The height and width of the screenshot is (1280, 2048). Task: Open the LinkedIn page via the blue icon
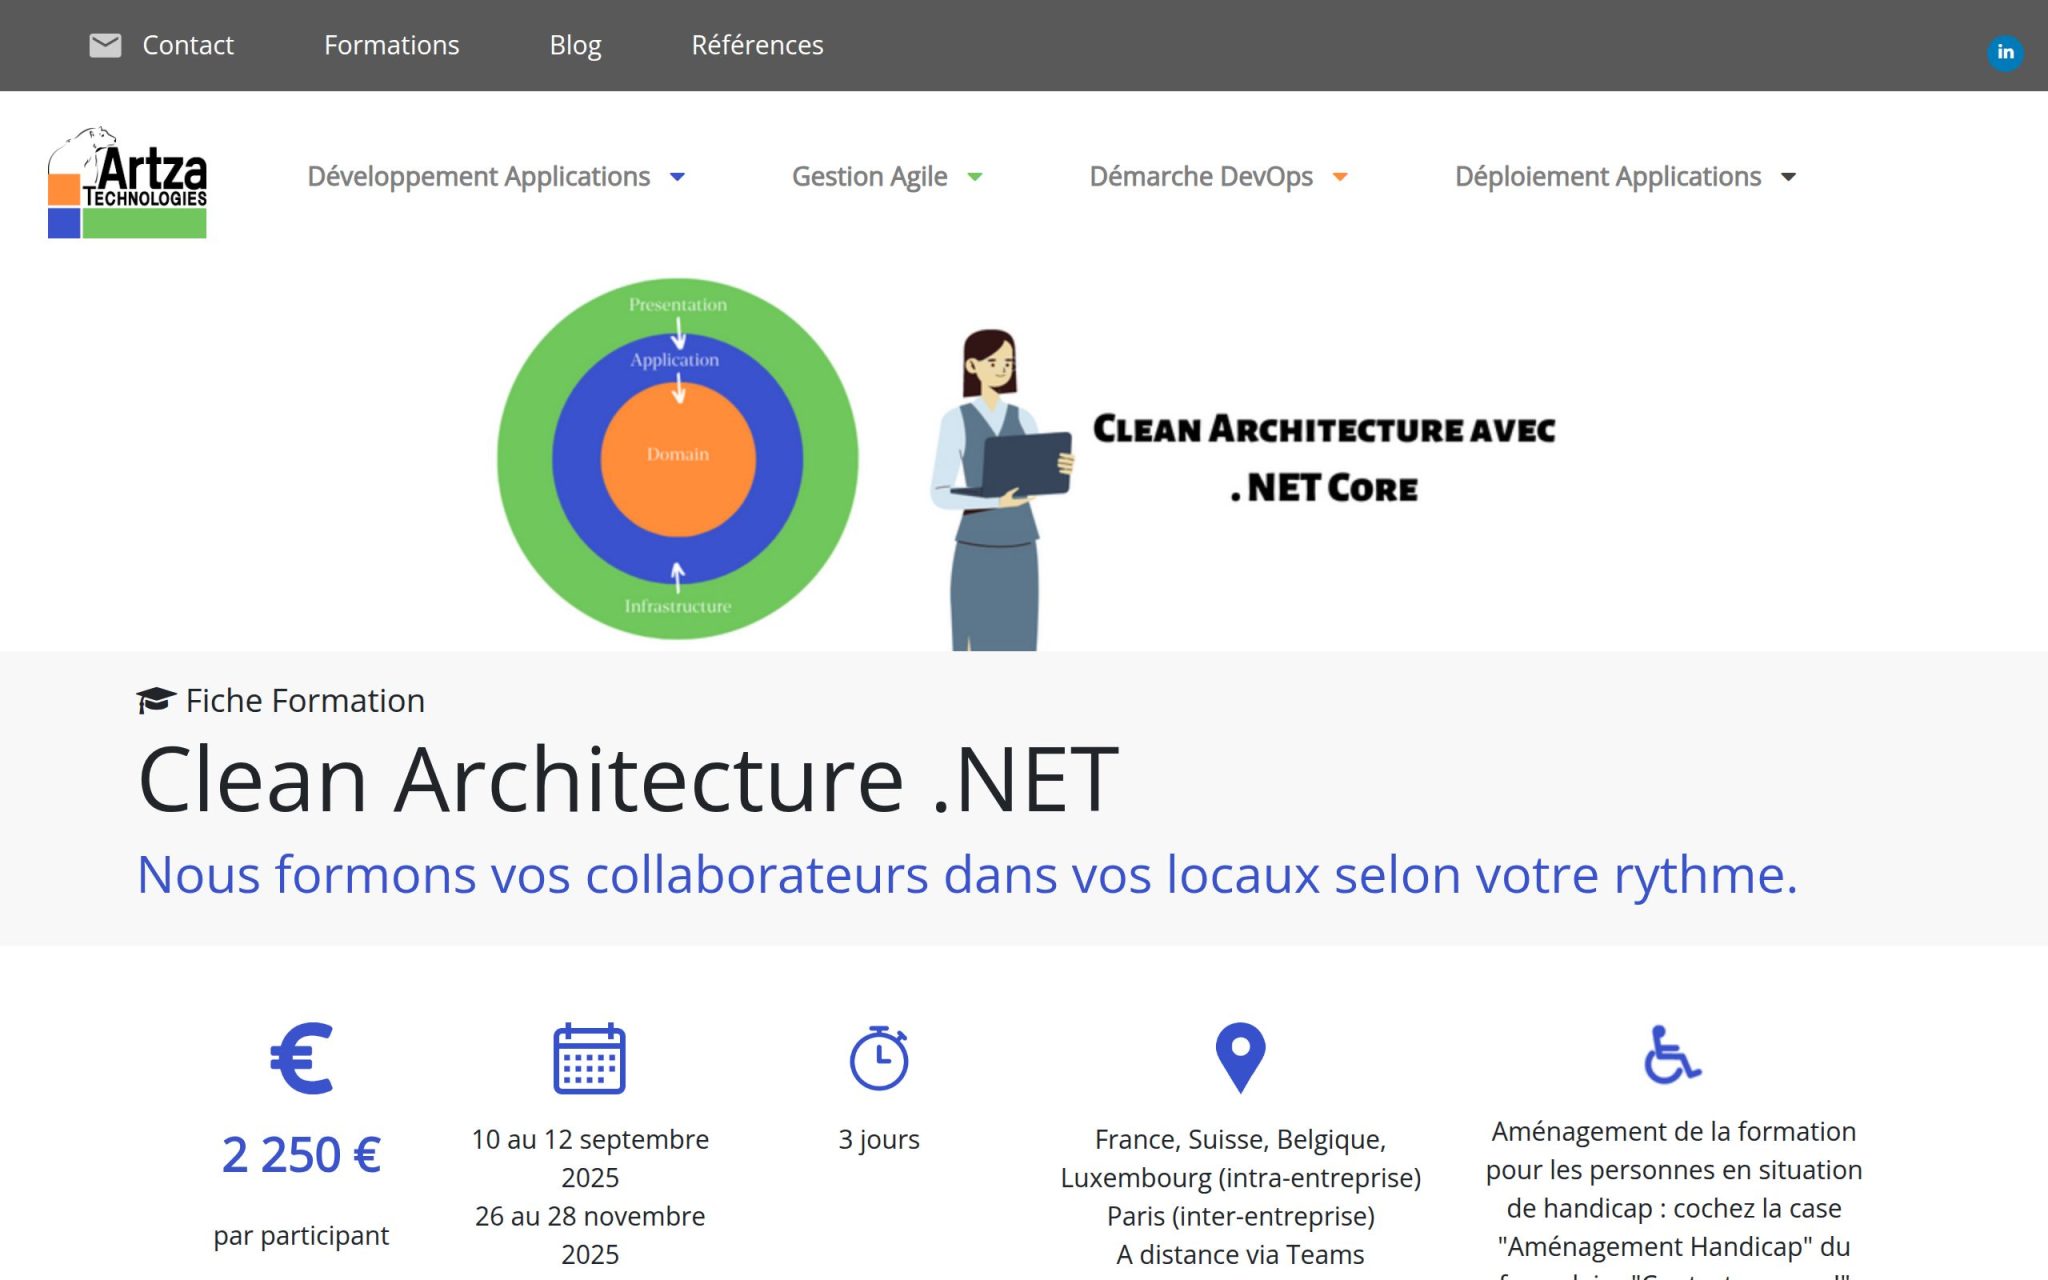point(2005,53)
